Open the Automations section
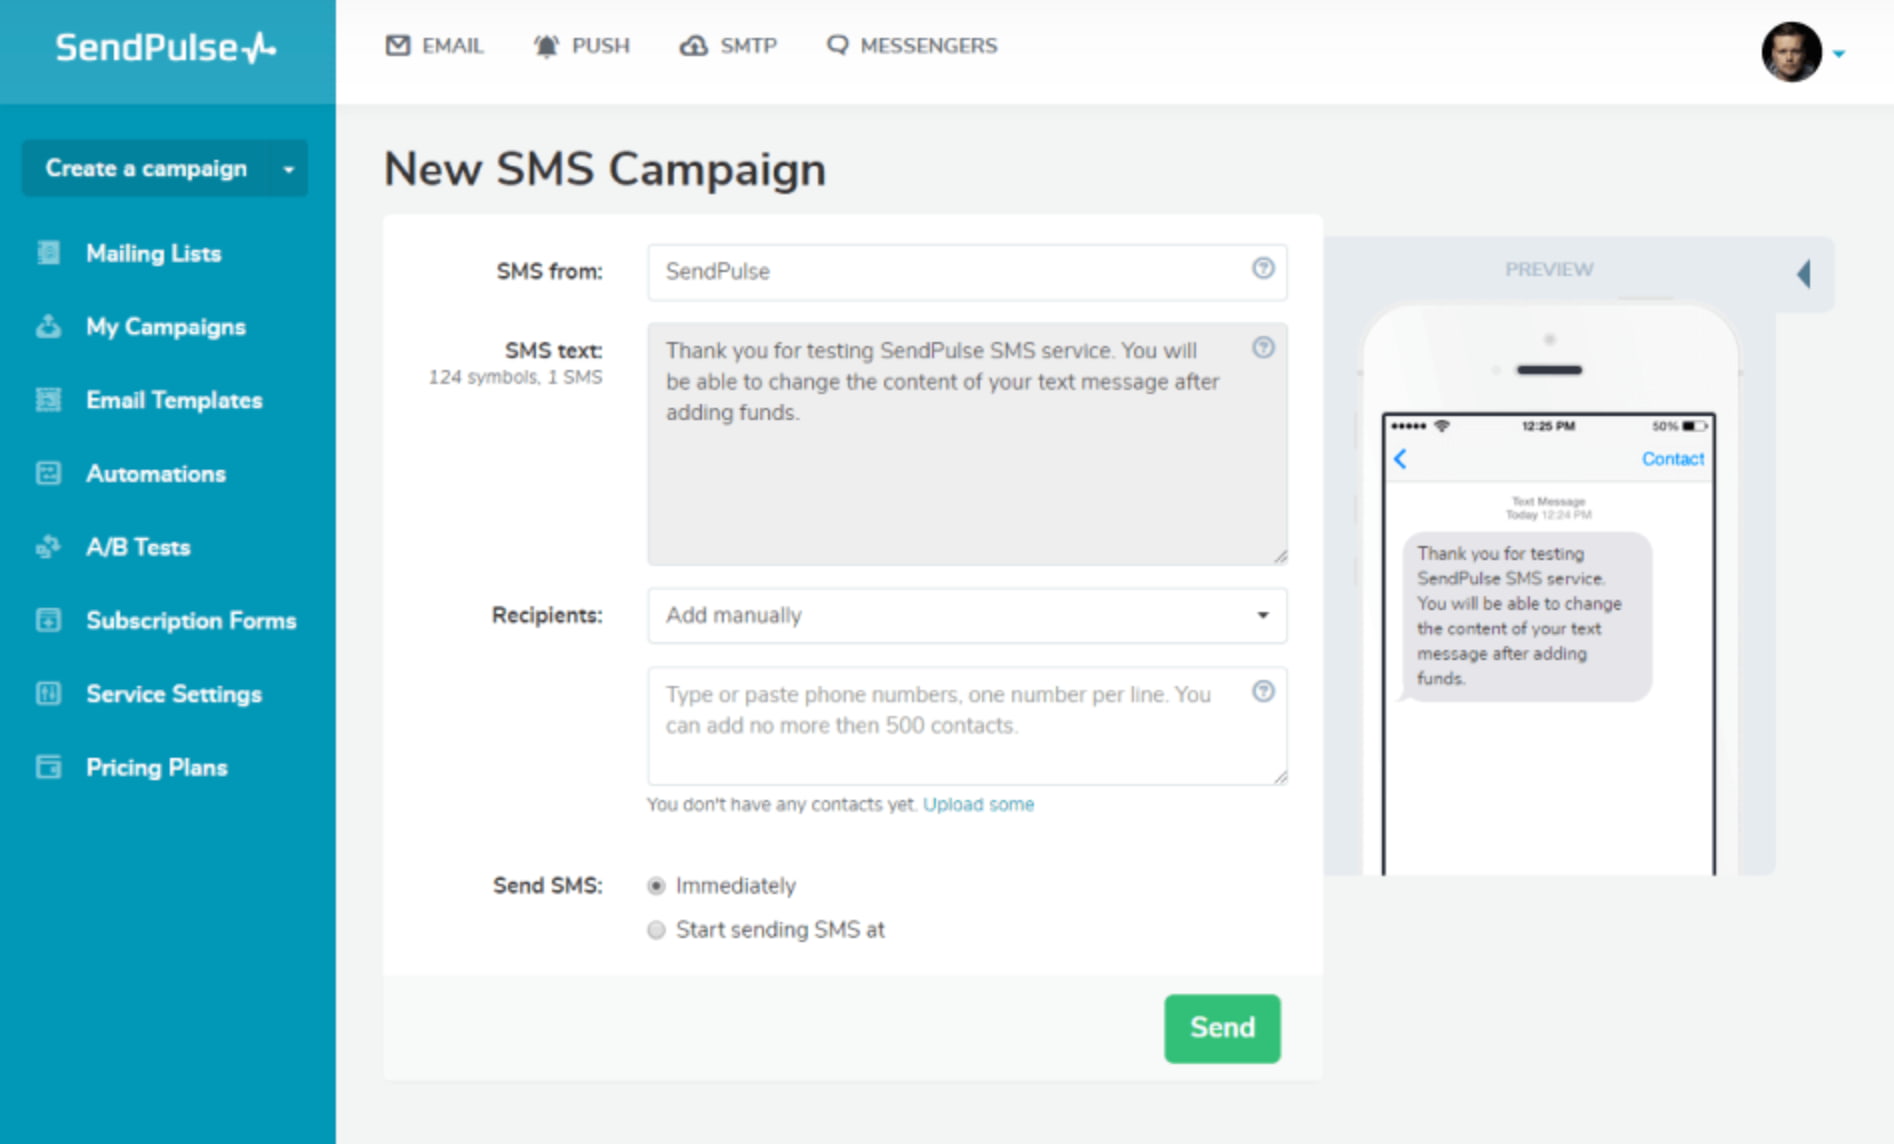The image size is (1894, 1144). 155,474
